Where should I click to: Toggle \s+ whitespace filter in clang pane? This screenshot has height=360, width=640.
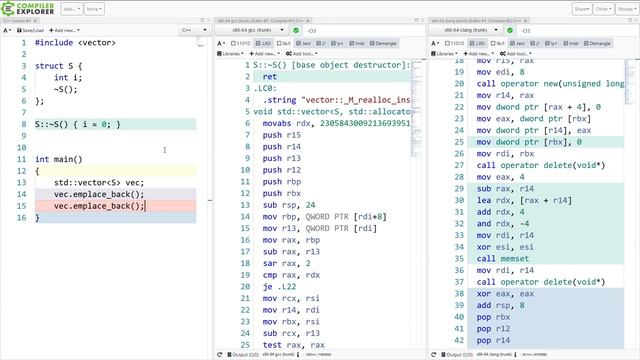click(x=551, y=43)
